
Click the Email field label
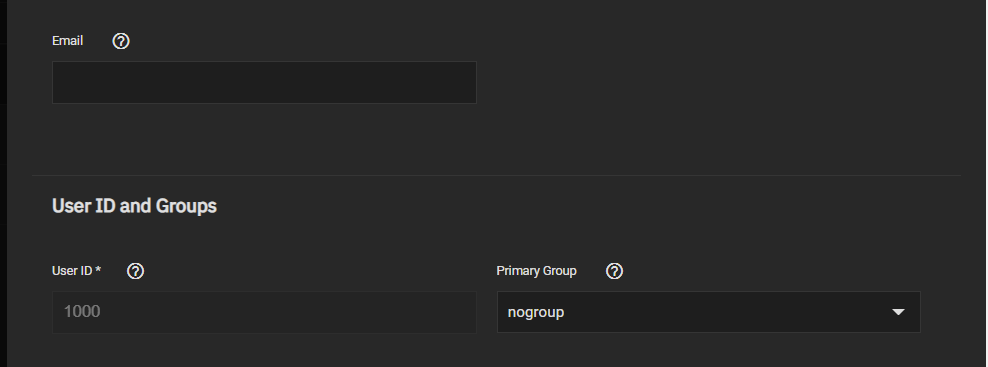pos(67,41)
